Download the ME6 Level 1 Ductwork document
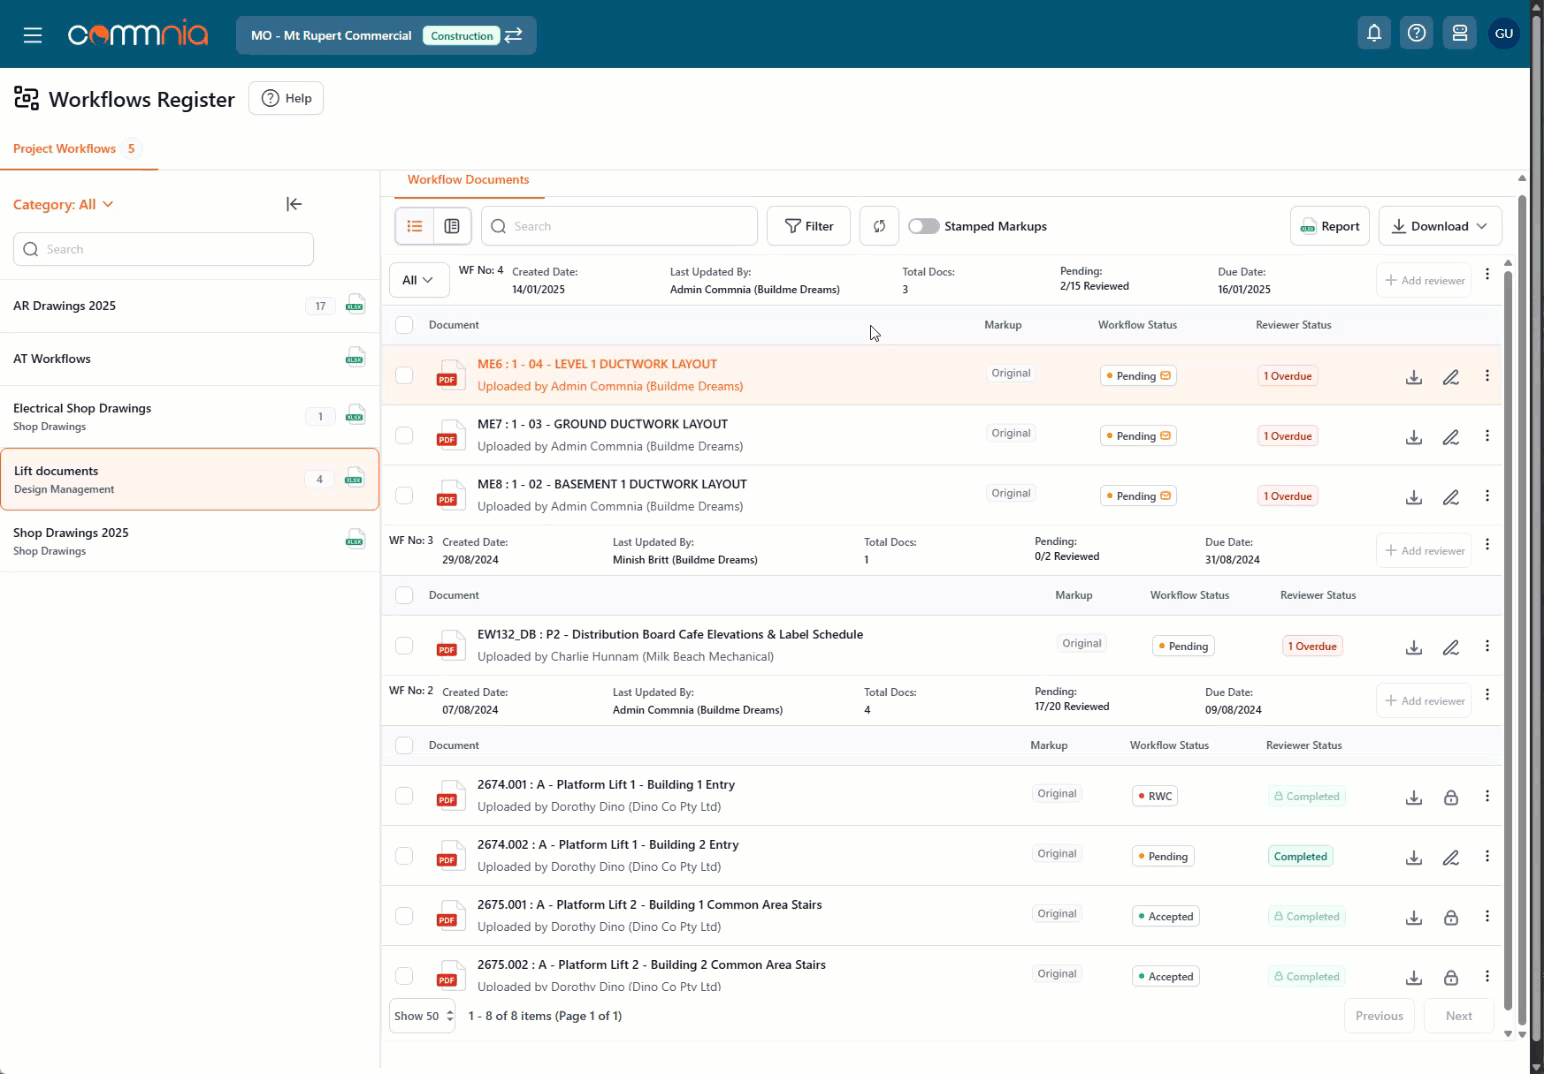The height and width of the screenshot is (1074, 1544). (1414, 377)
